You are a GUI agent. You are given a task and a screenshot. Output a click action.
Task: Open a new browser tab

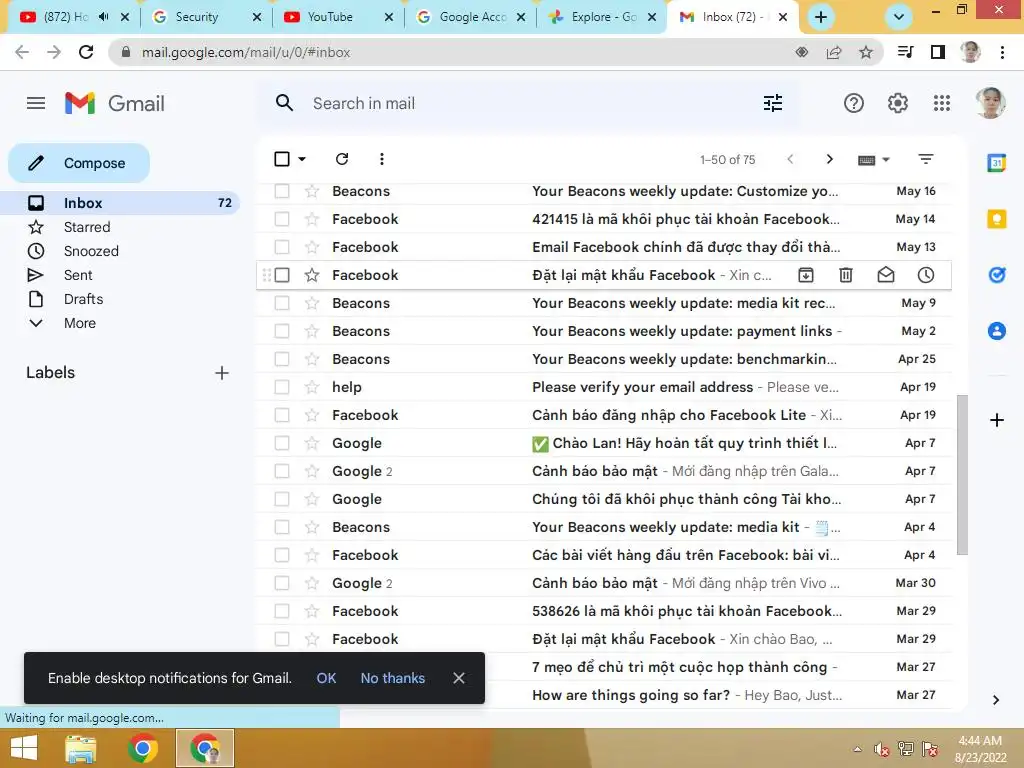pos(821,17)
